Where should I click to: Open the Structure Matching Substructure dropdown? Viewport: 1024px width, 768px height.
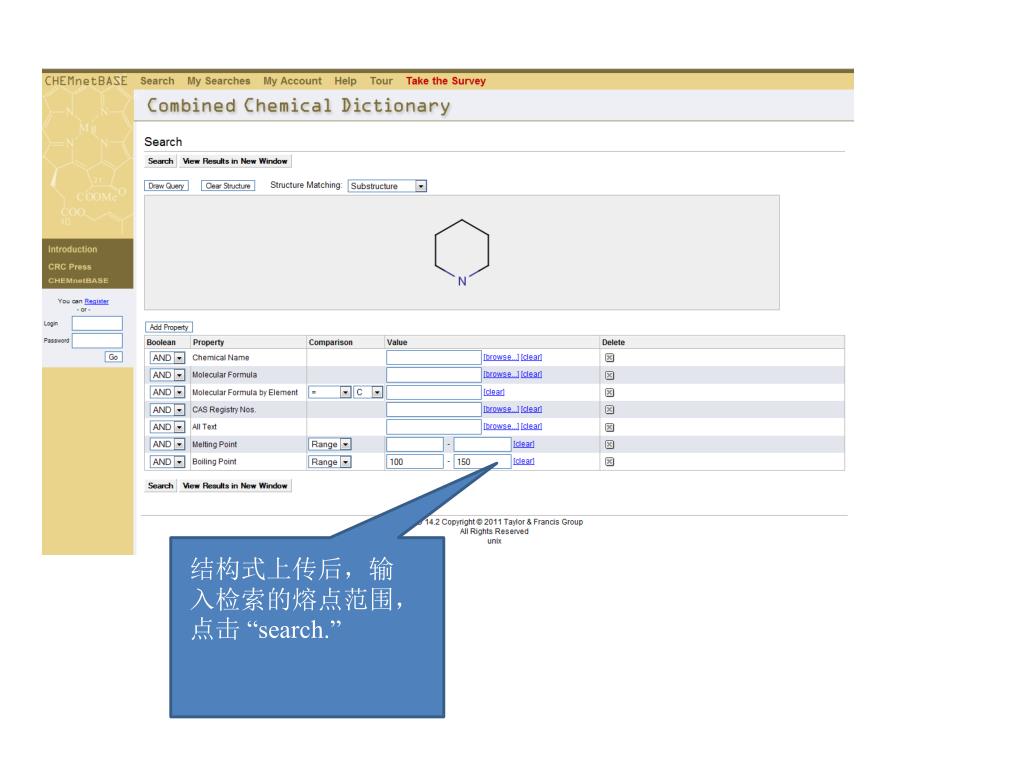pos(387,186)
